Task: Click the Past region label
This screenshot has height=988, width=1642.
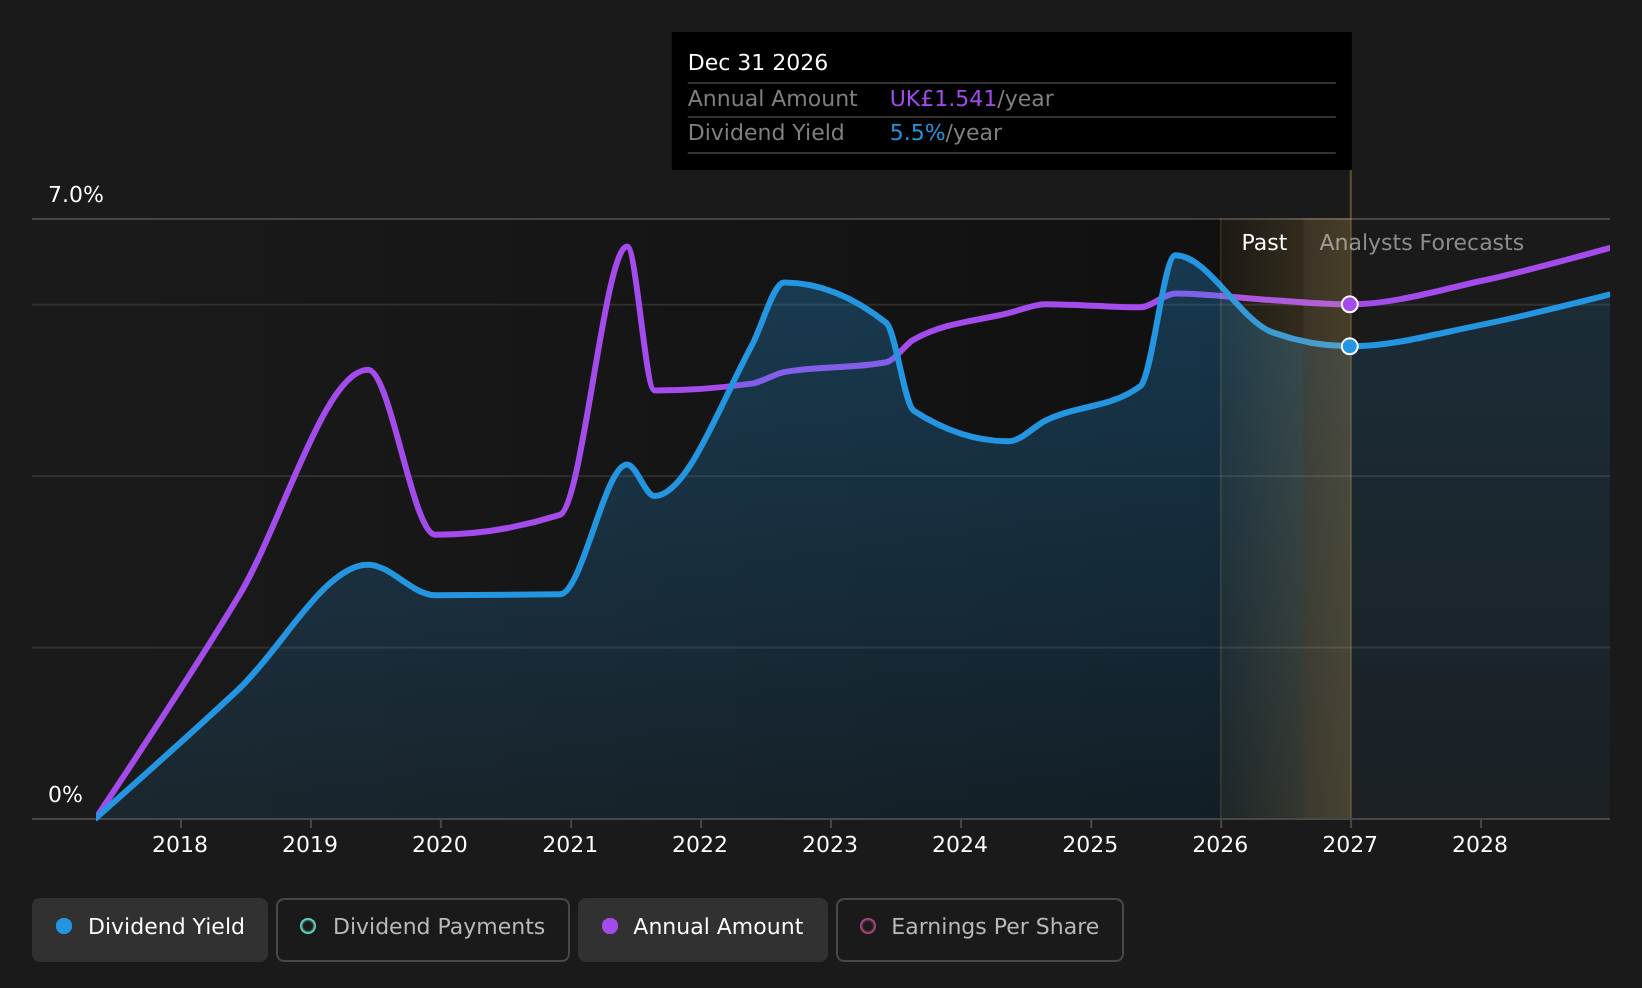Action: point(1264,243)
